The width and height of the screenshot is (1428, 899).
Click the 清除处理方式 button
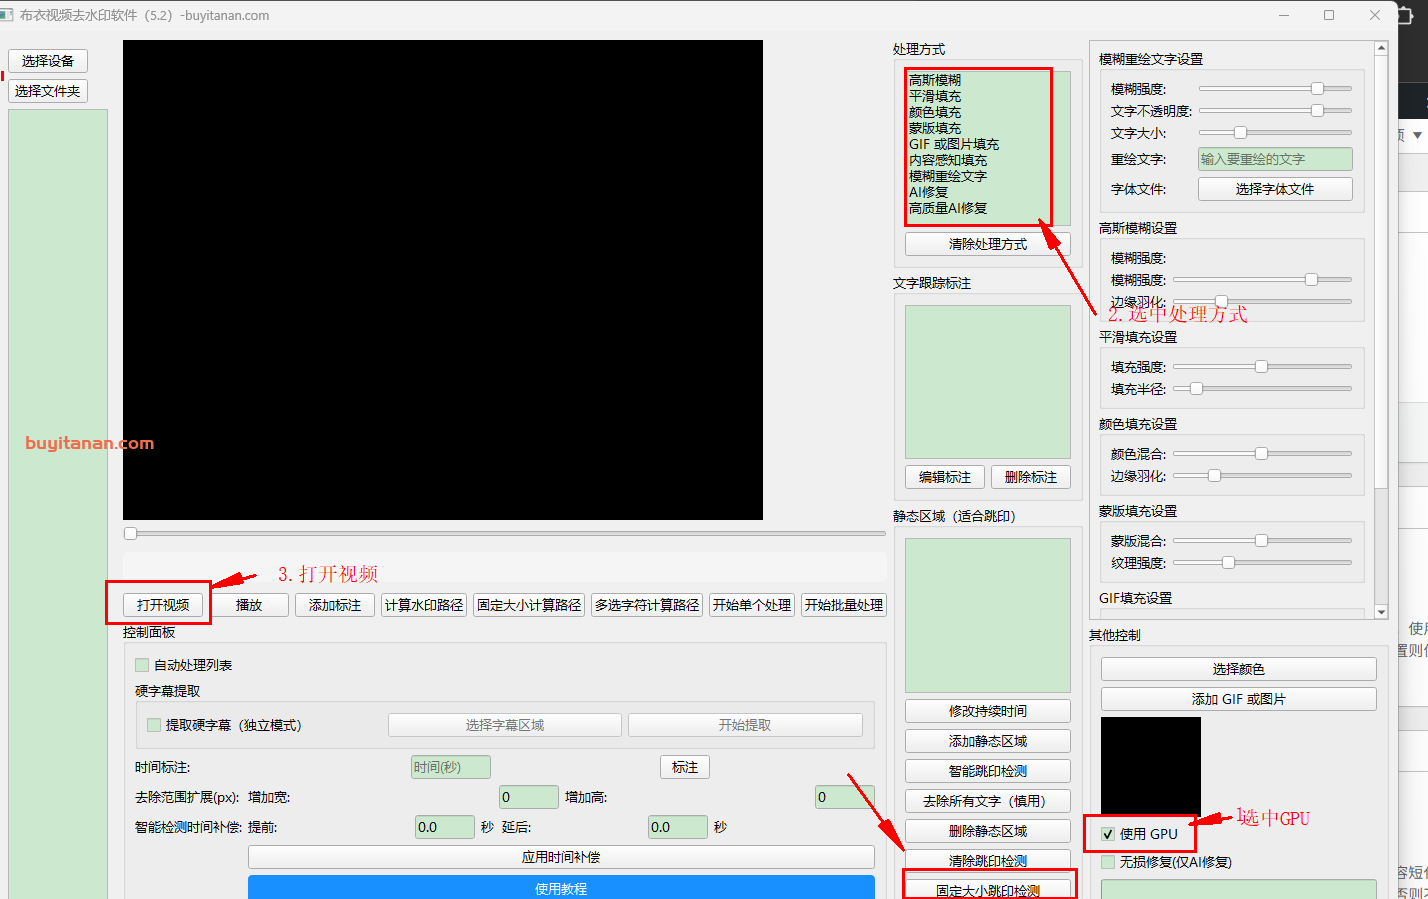click(987, 244)
